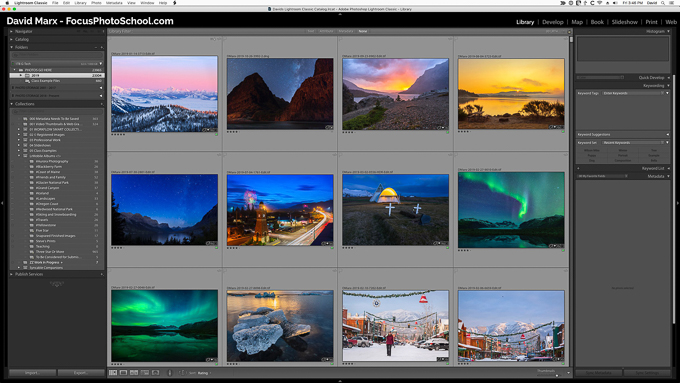Open the Notification Center icon
Screen dimensions: 680x383
click(x=672, y=3)
